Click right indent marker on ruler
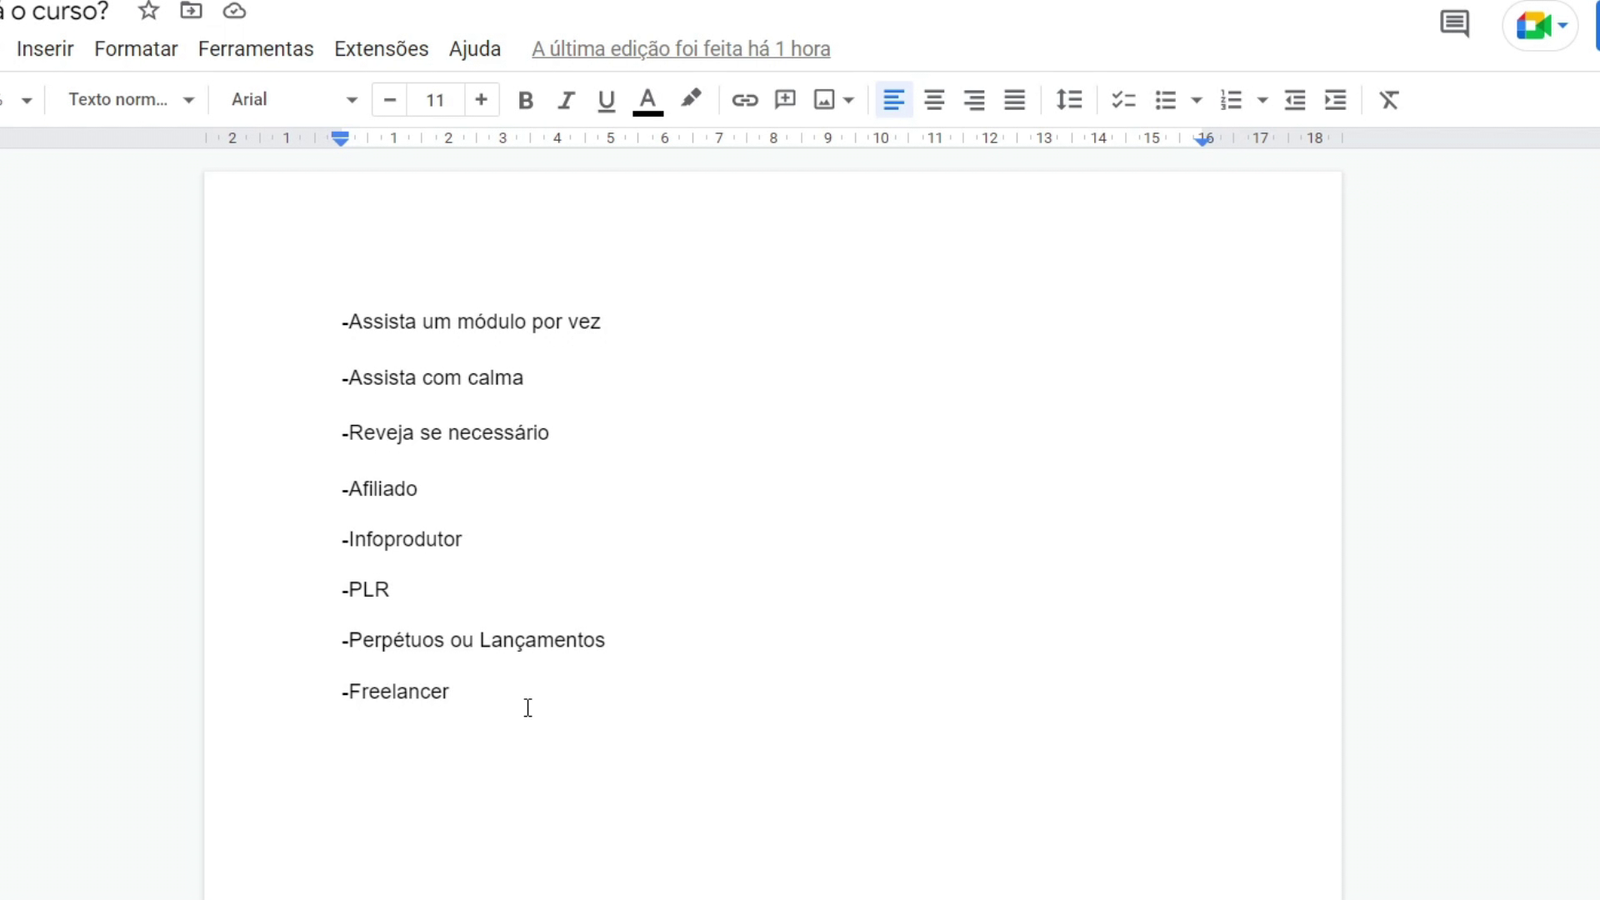The width and height of the screenshot is (1600, 900). point(1203,141)
